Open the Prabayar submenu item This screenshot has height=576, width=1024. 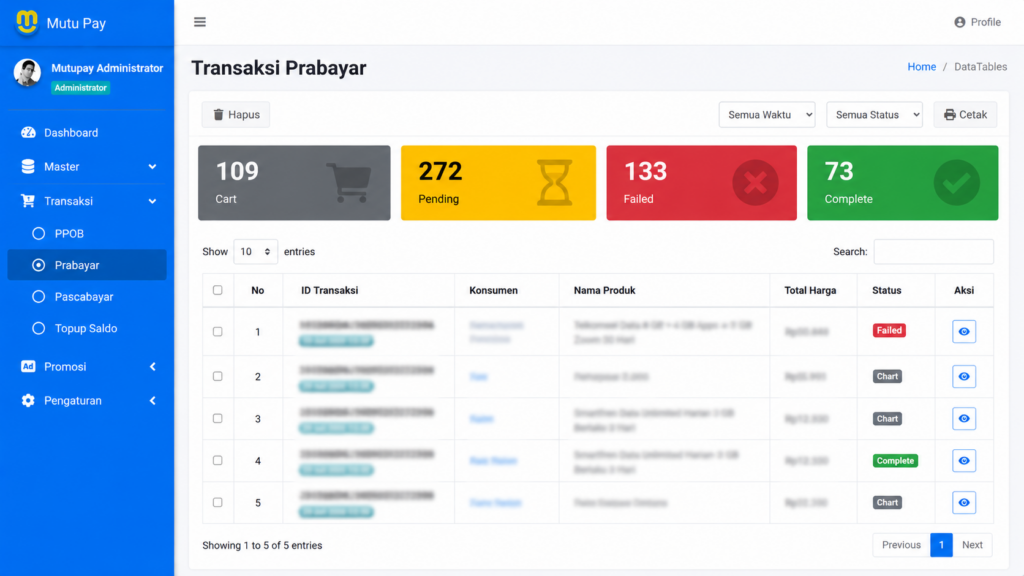pyautogui.click(x=87, y=265)
